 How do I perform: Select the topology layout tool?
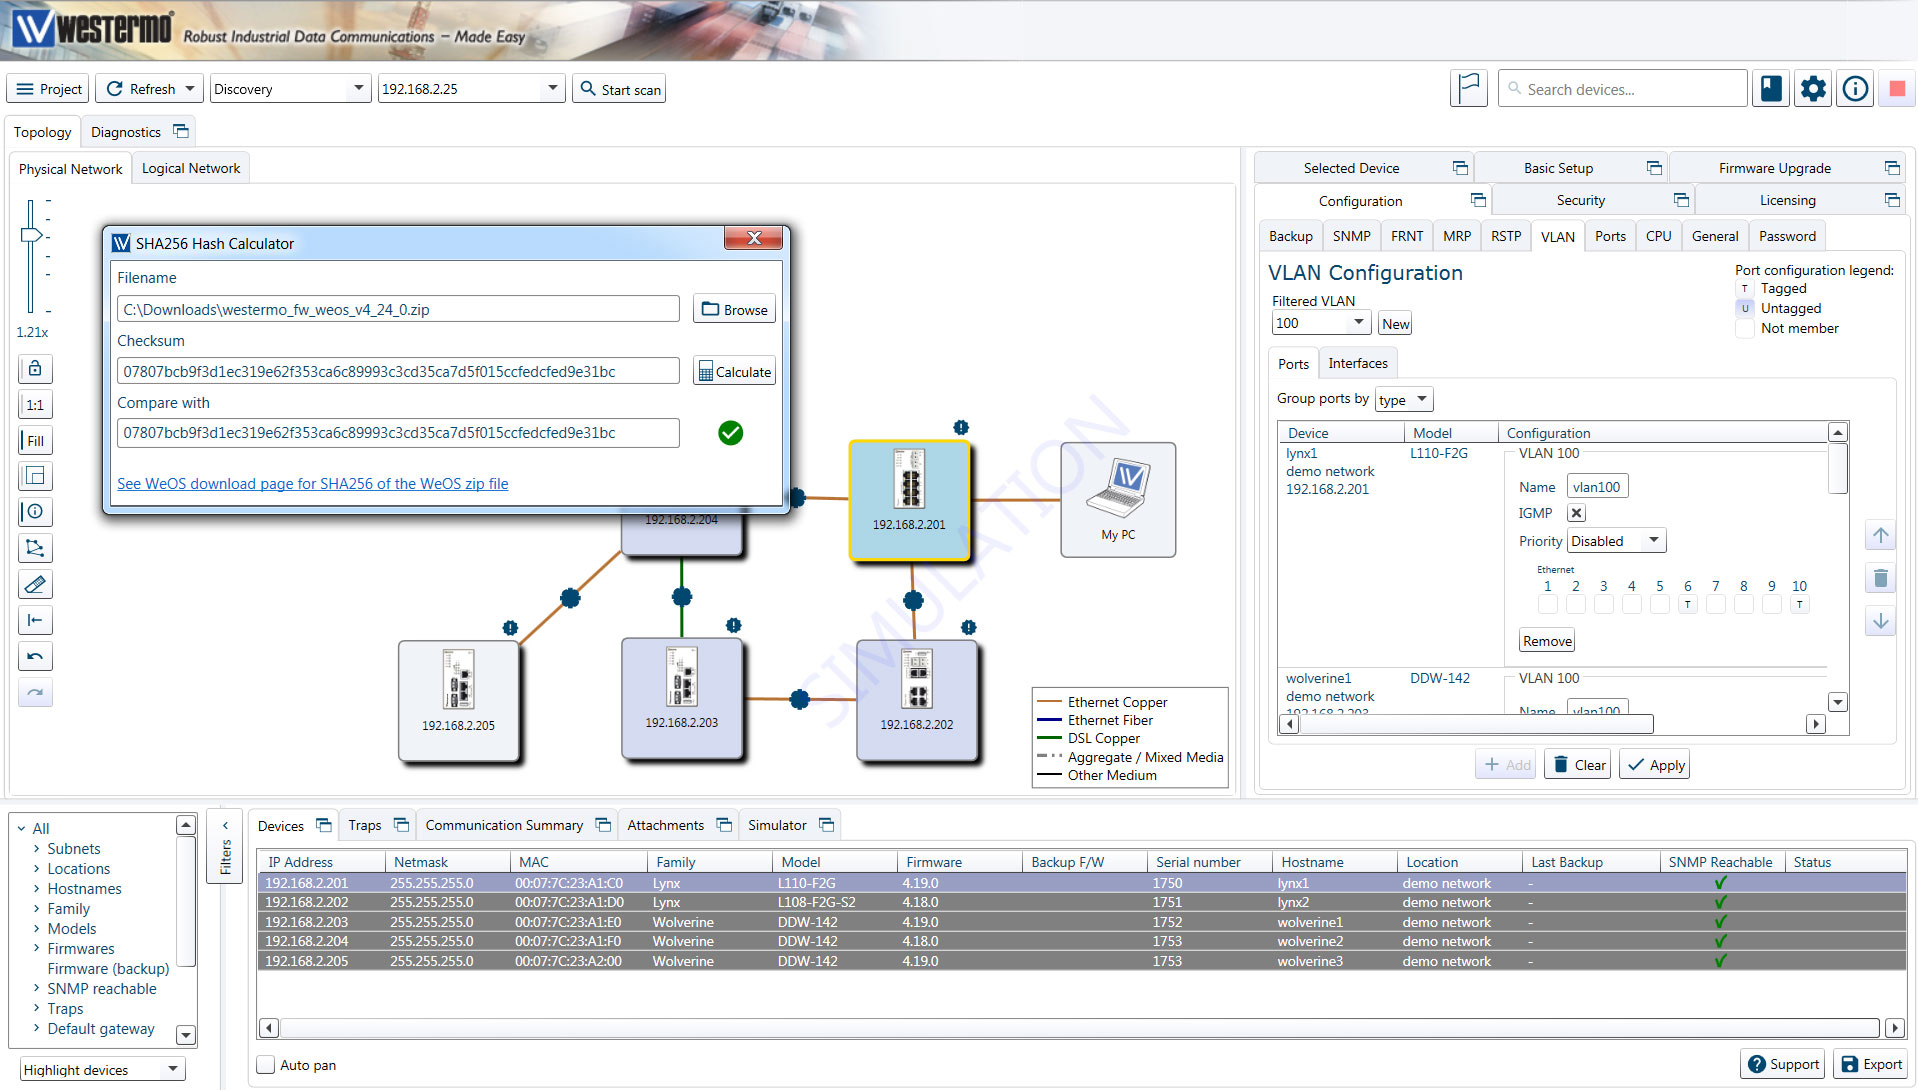click(35, 547)
